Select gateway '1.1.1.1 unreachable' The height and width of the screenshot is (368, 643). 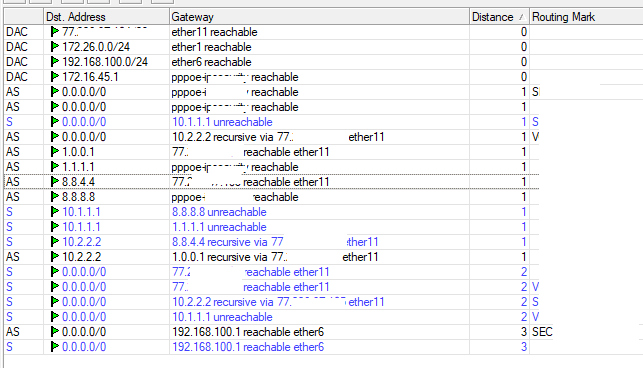coord(219,227)
